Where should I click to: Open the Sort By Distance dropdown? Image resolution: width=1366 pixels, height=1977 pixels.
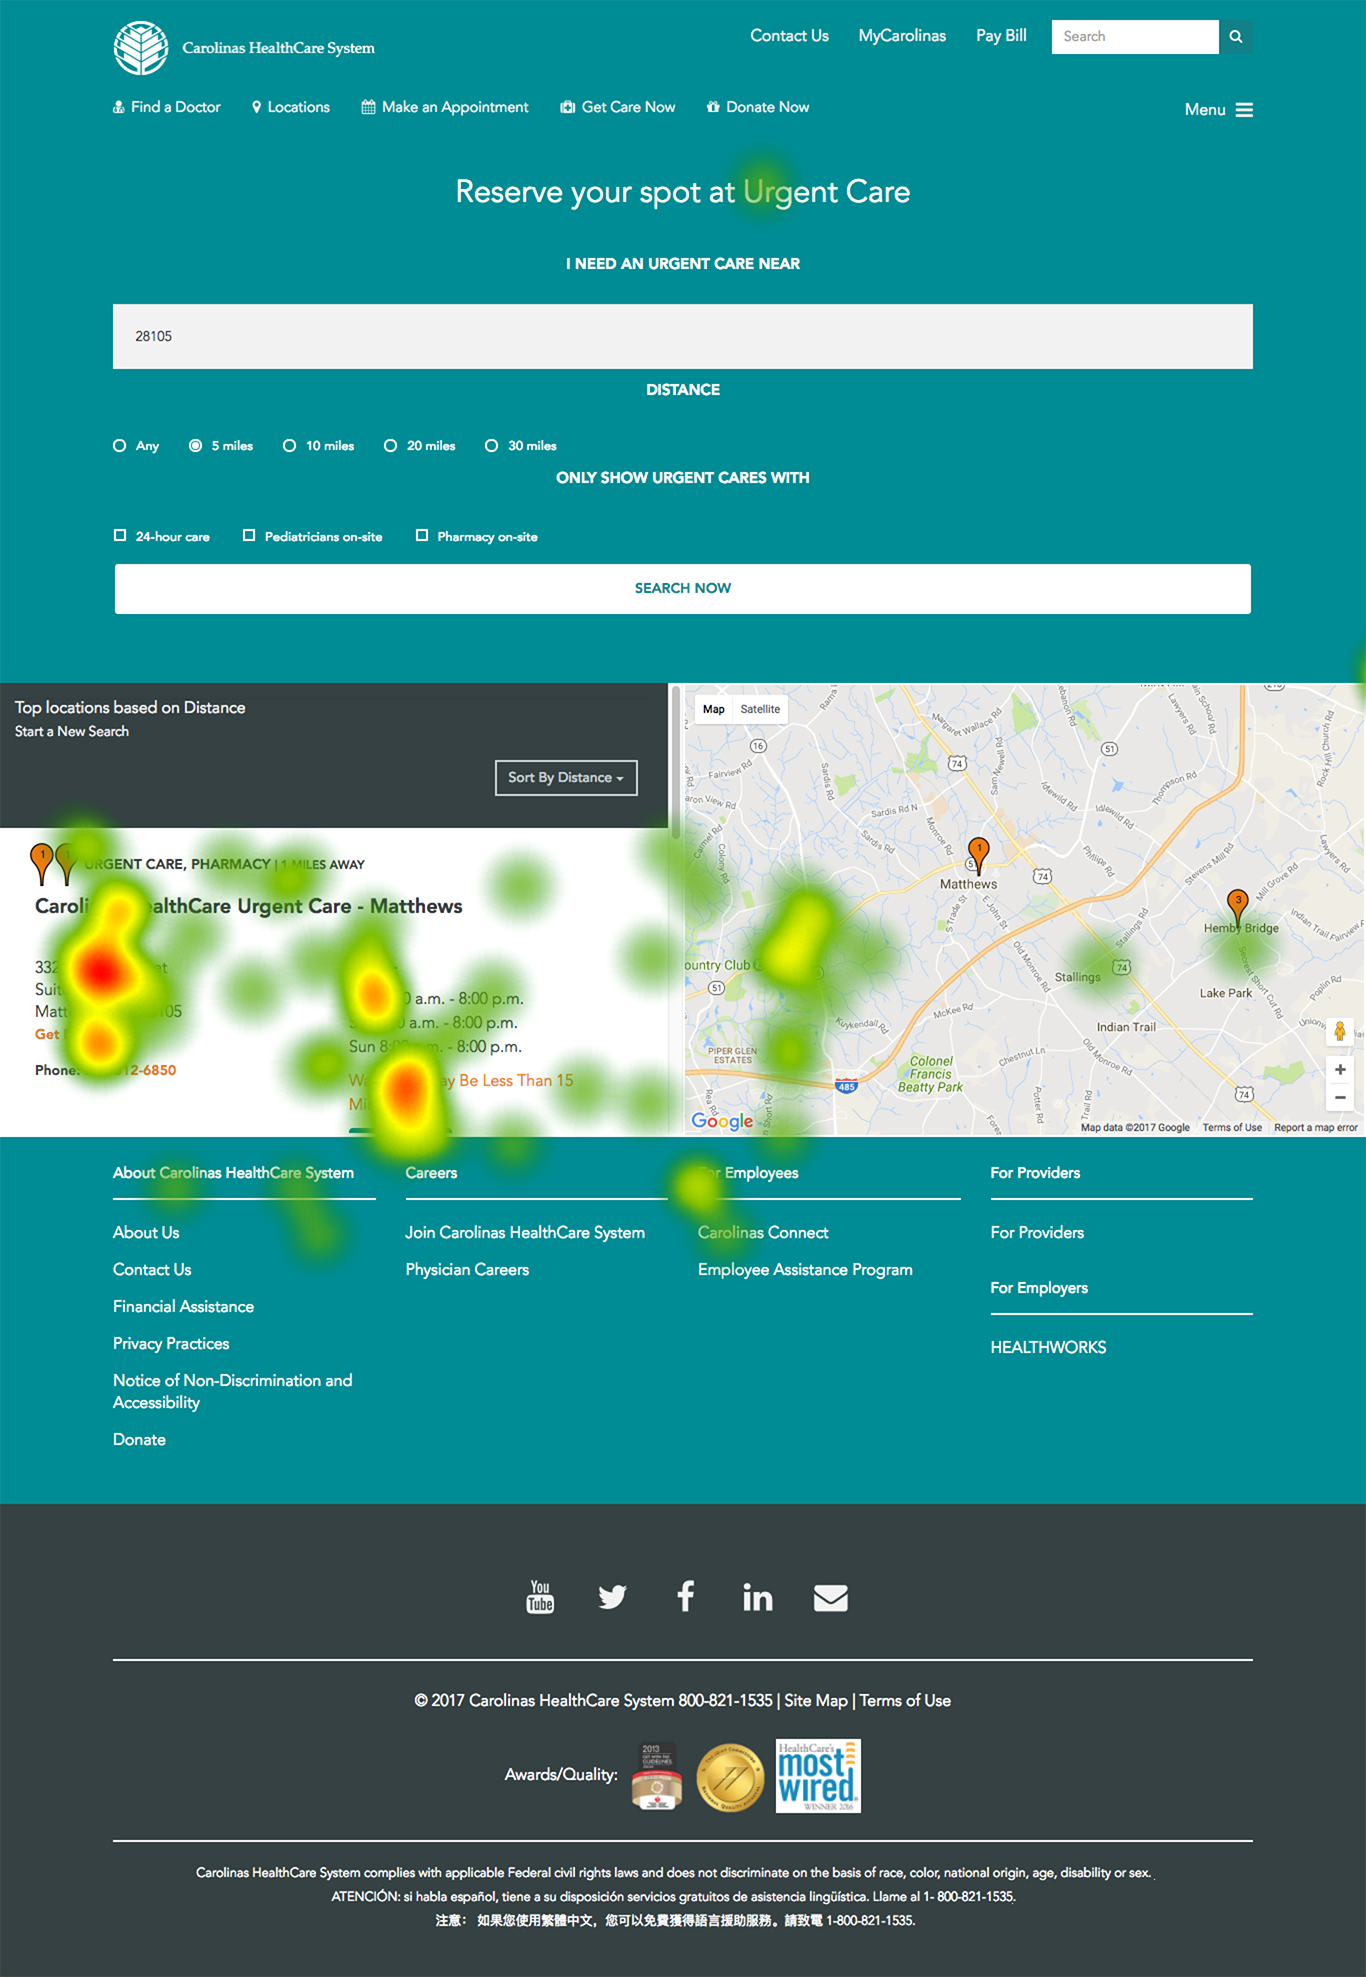tap(566, 778)
